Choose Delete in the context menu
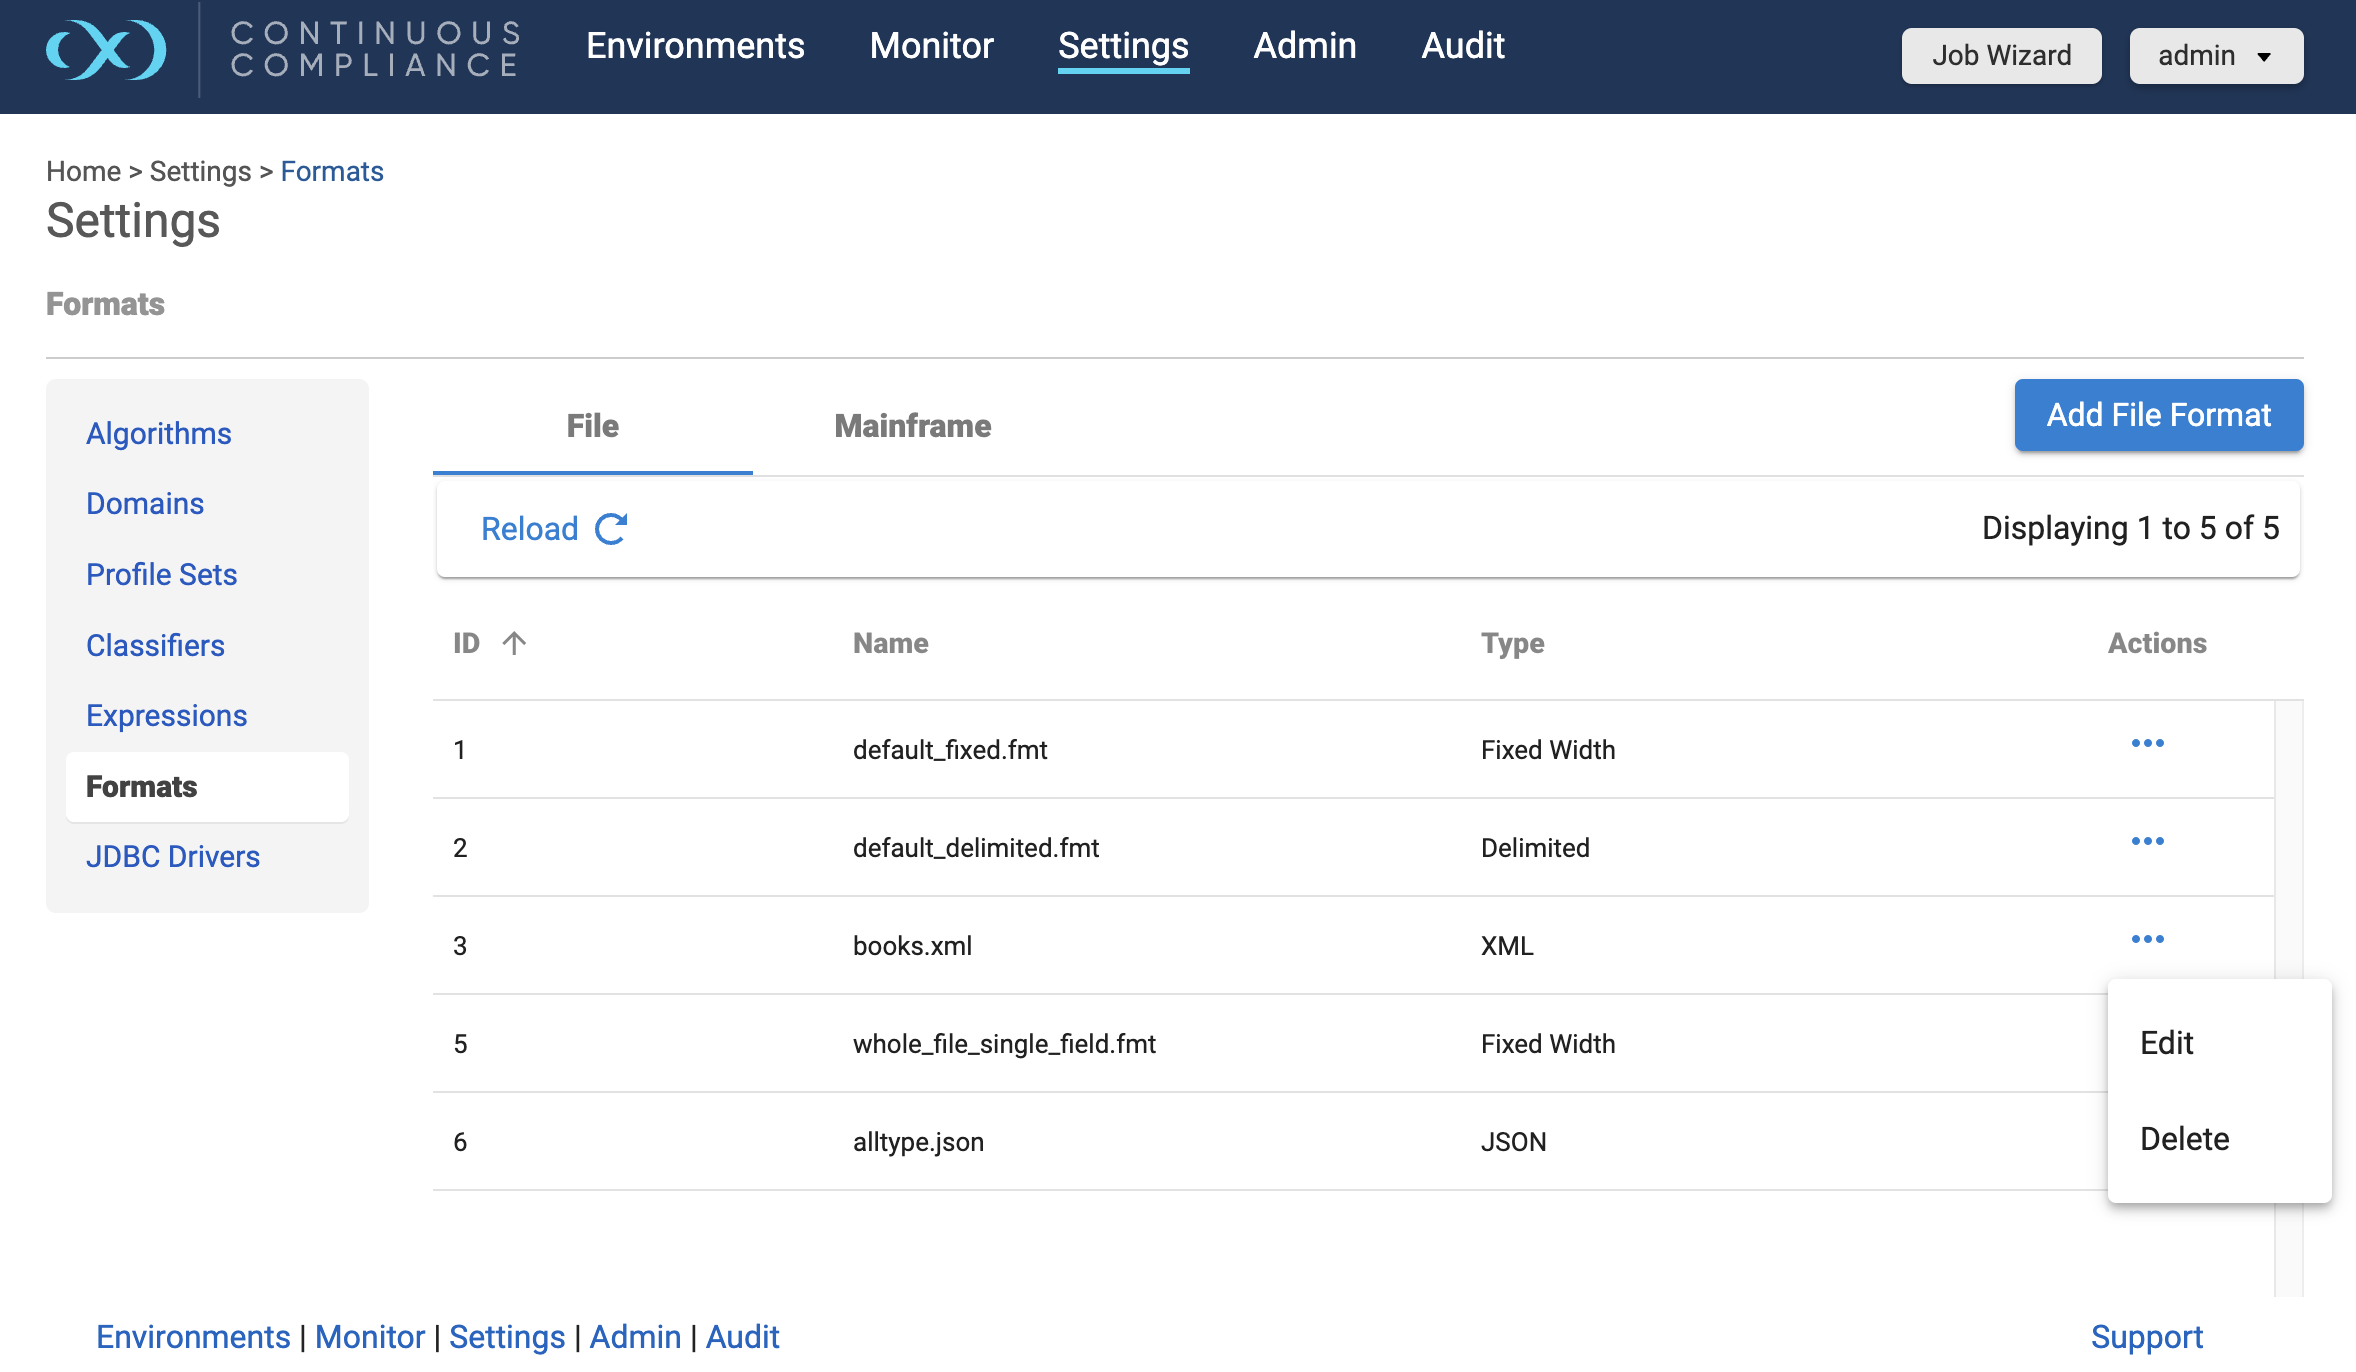 (x=2184, y=1139)
